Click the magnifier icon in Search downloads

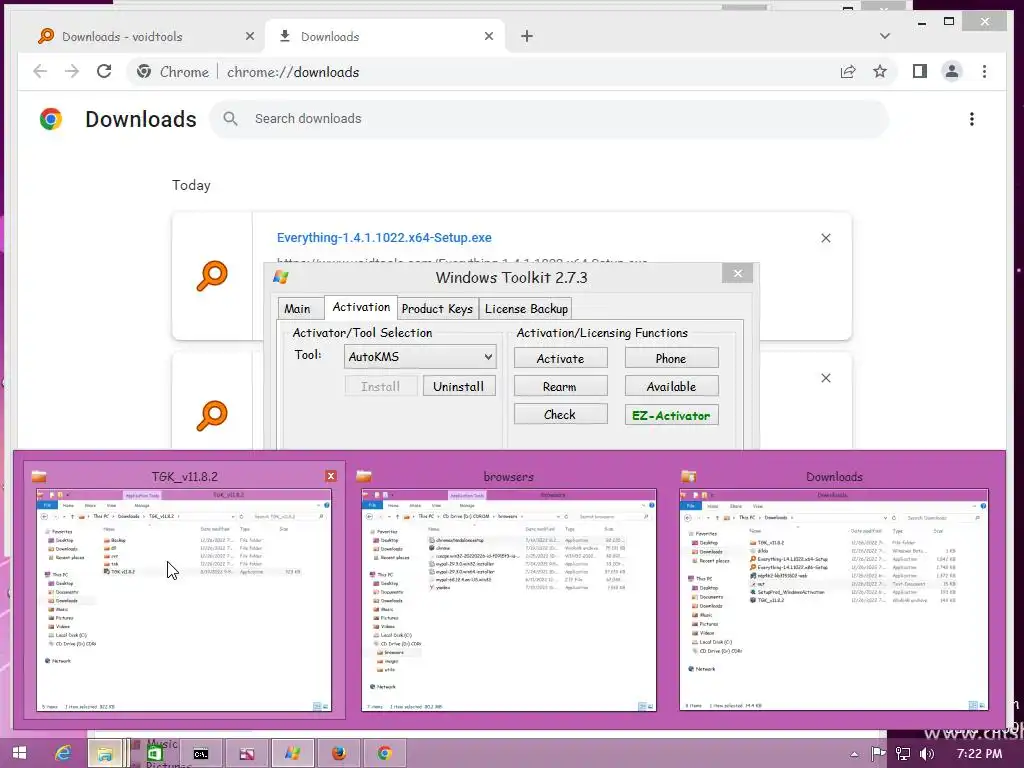coord(230,119)
